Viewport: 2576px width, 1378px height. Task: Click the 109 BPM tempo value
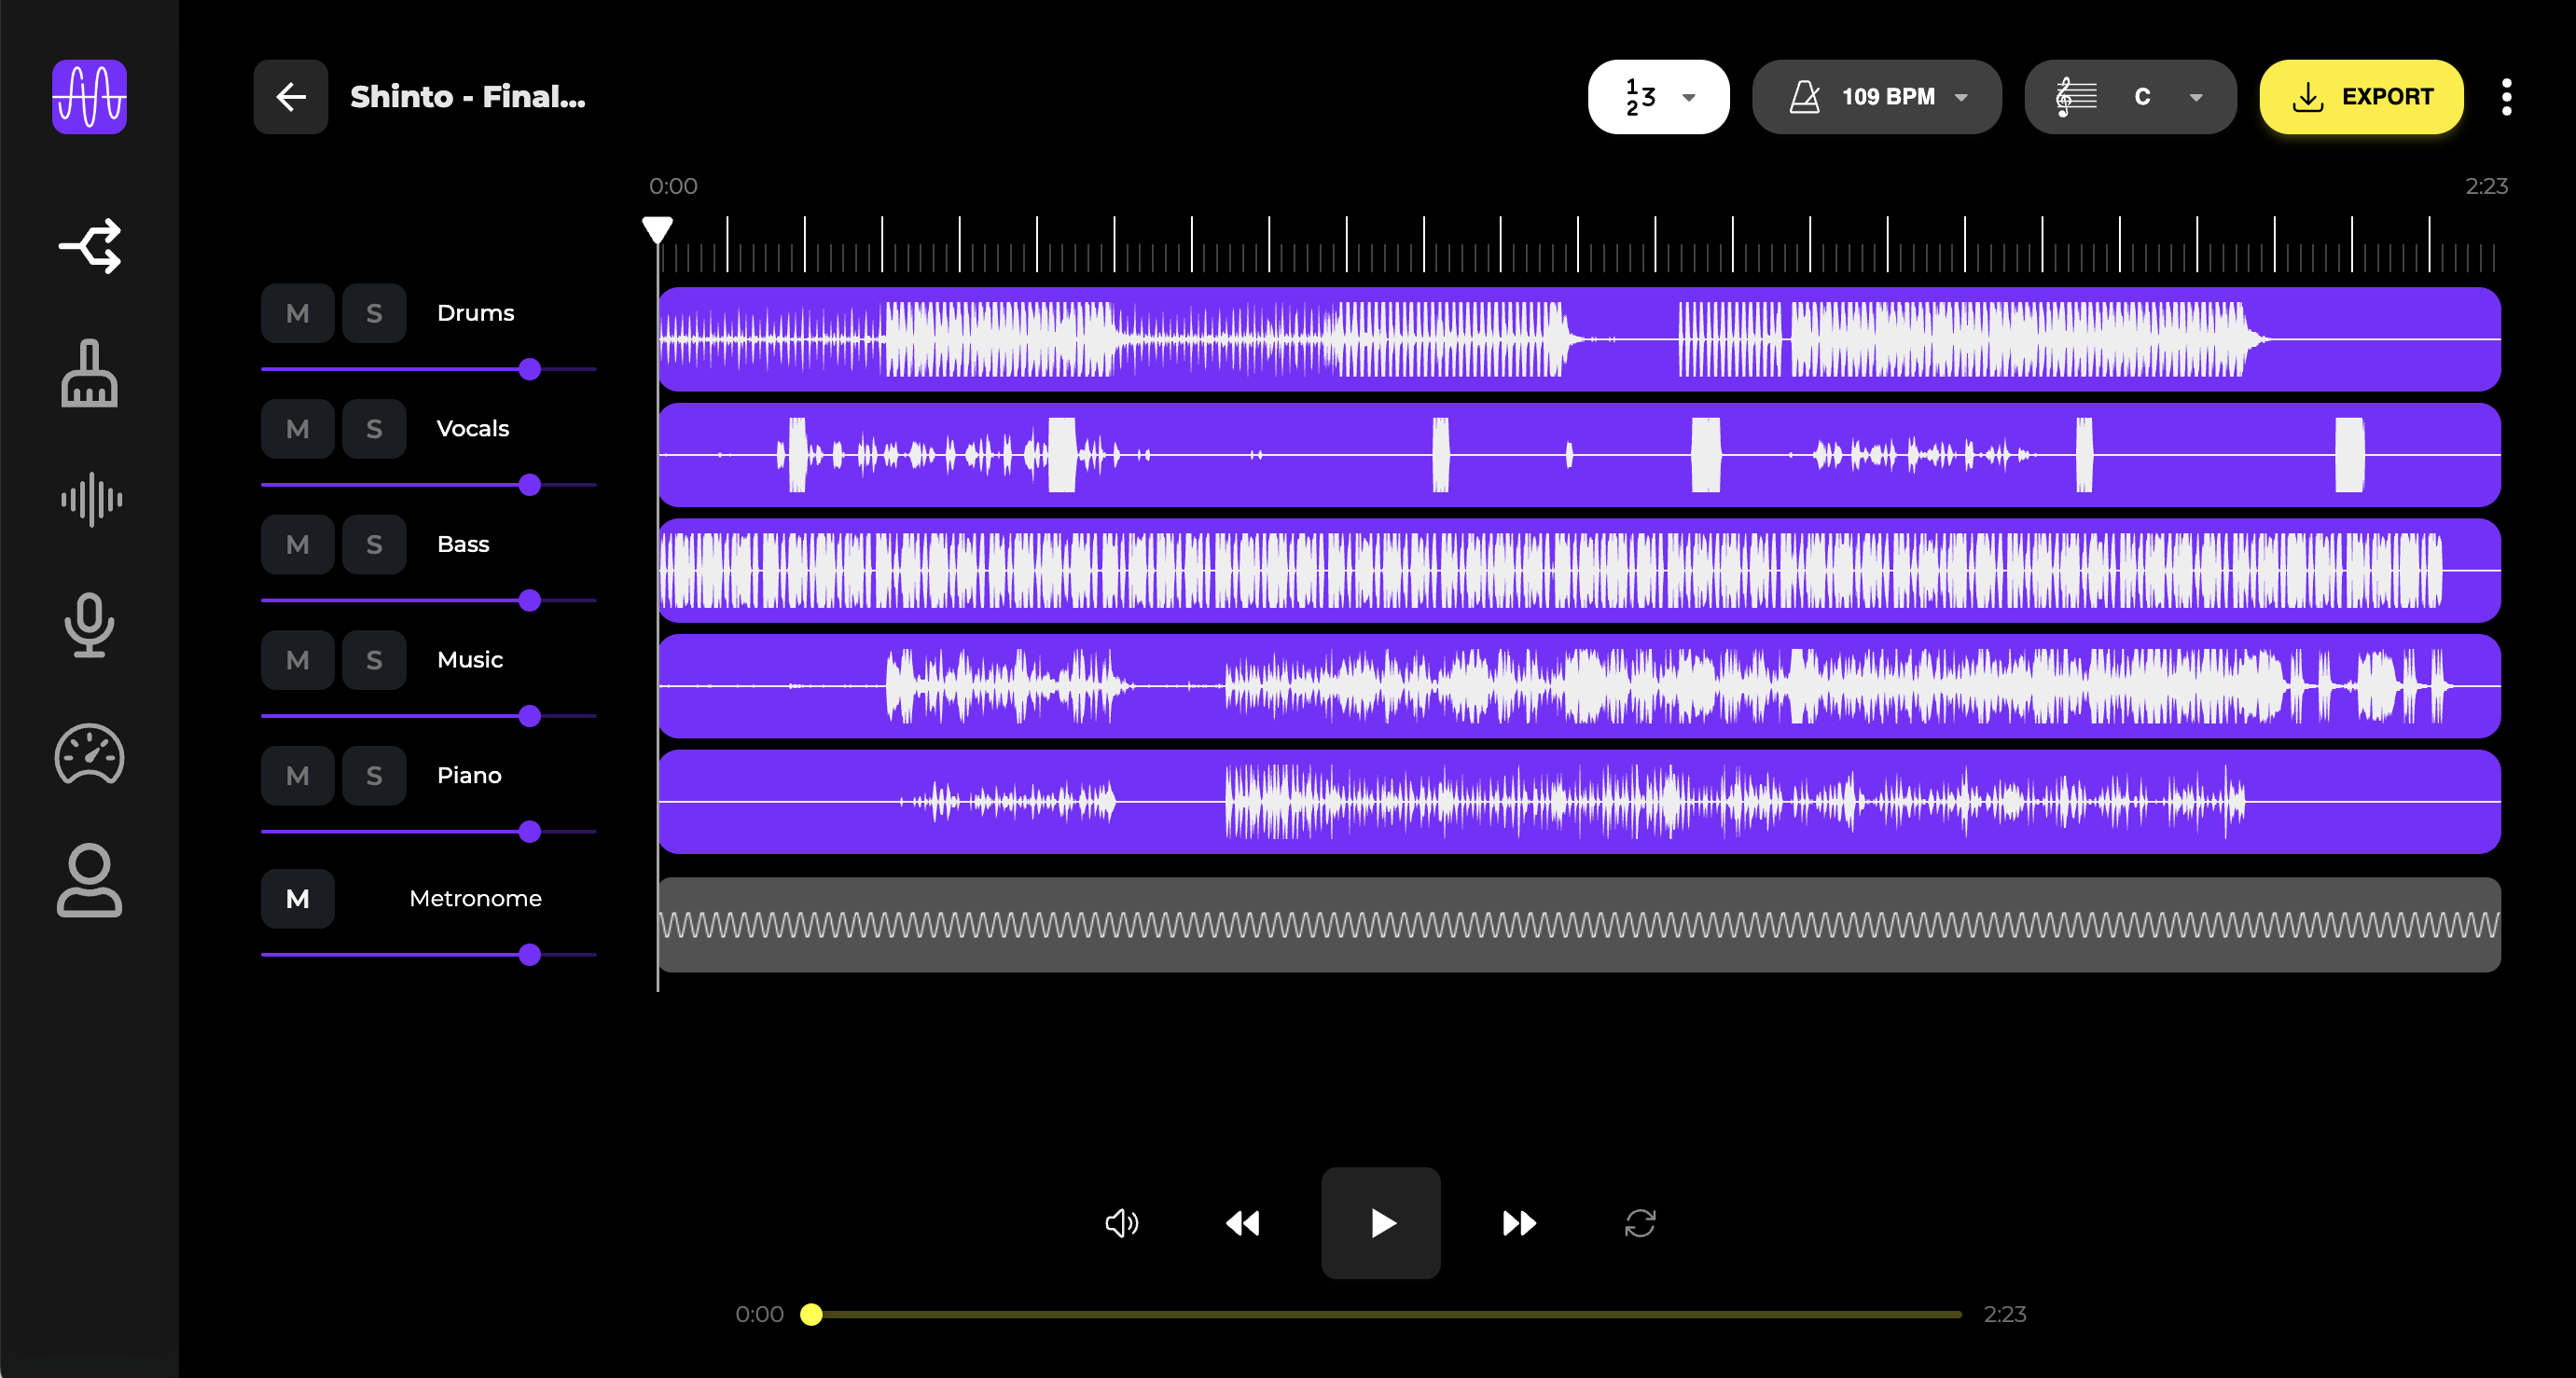1888,97
